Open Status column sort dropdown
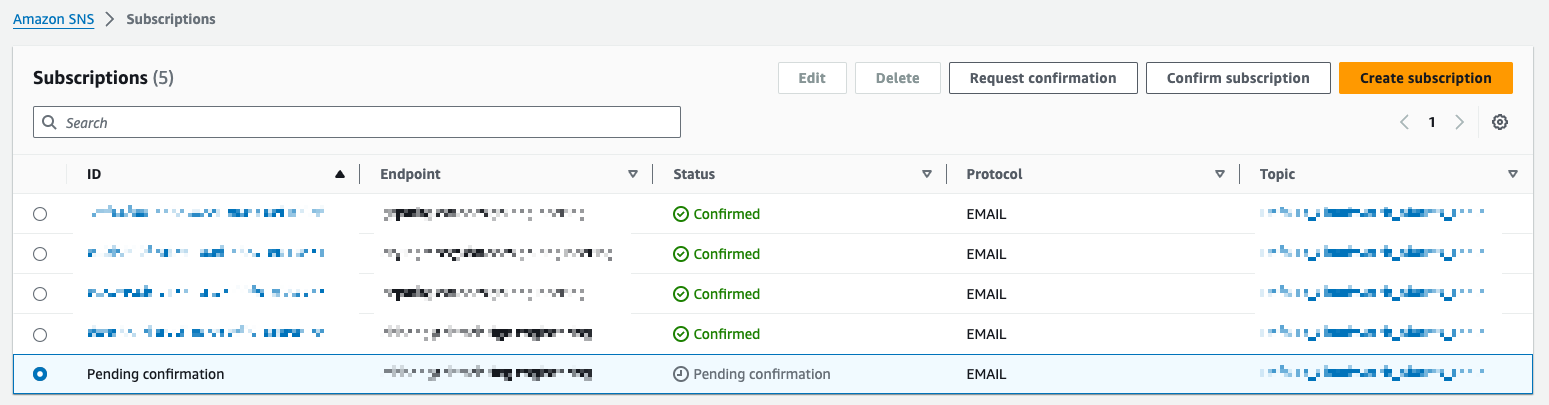The height and width of the screenshot is (405, 1549). [926, 174]
